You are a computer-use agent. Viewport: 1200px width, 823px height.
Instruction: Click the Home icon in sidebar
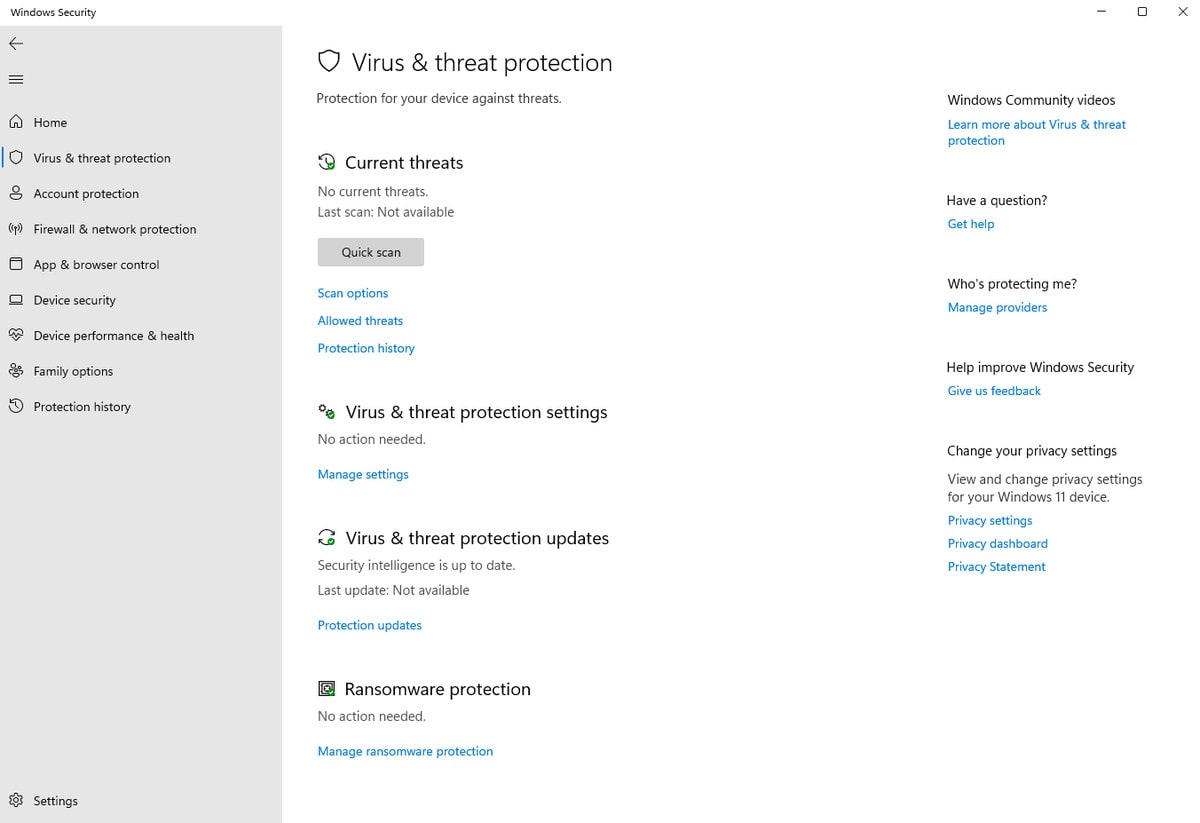pos(16,122)
